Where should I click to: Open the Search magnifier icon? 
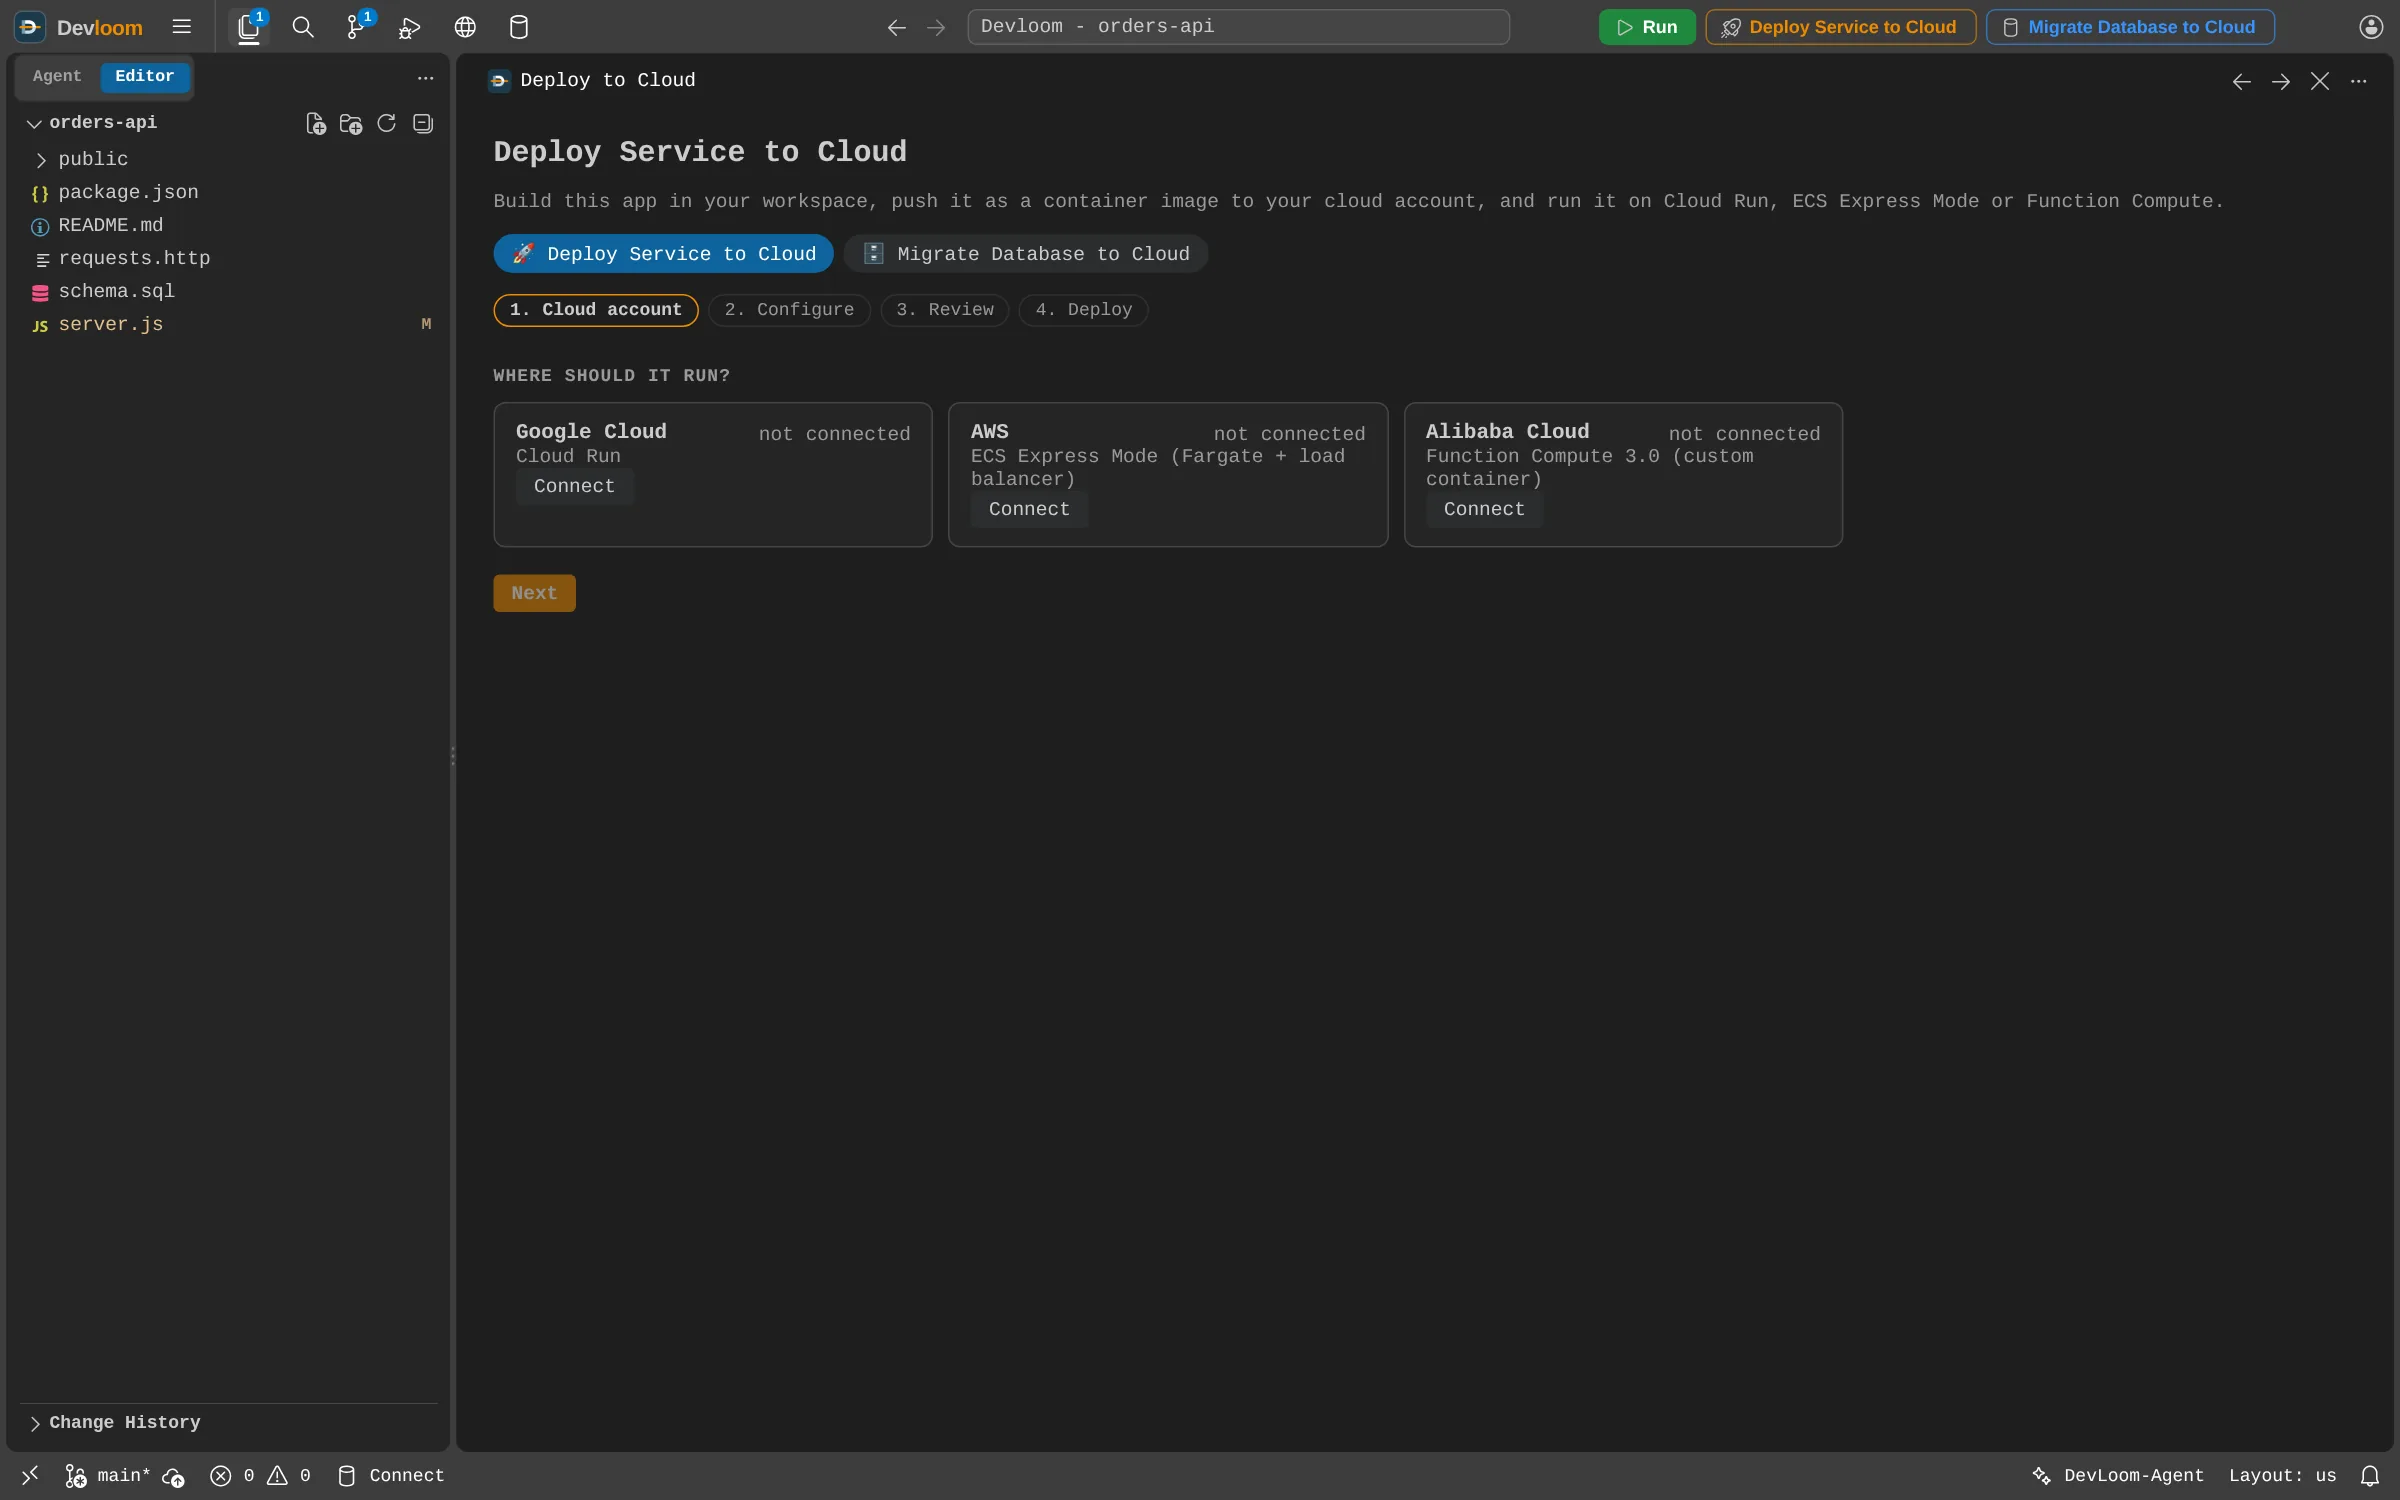point(303,27)
